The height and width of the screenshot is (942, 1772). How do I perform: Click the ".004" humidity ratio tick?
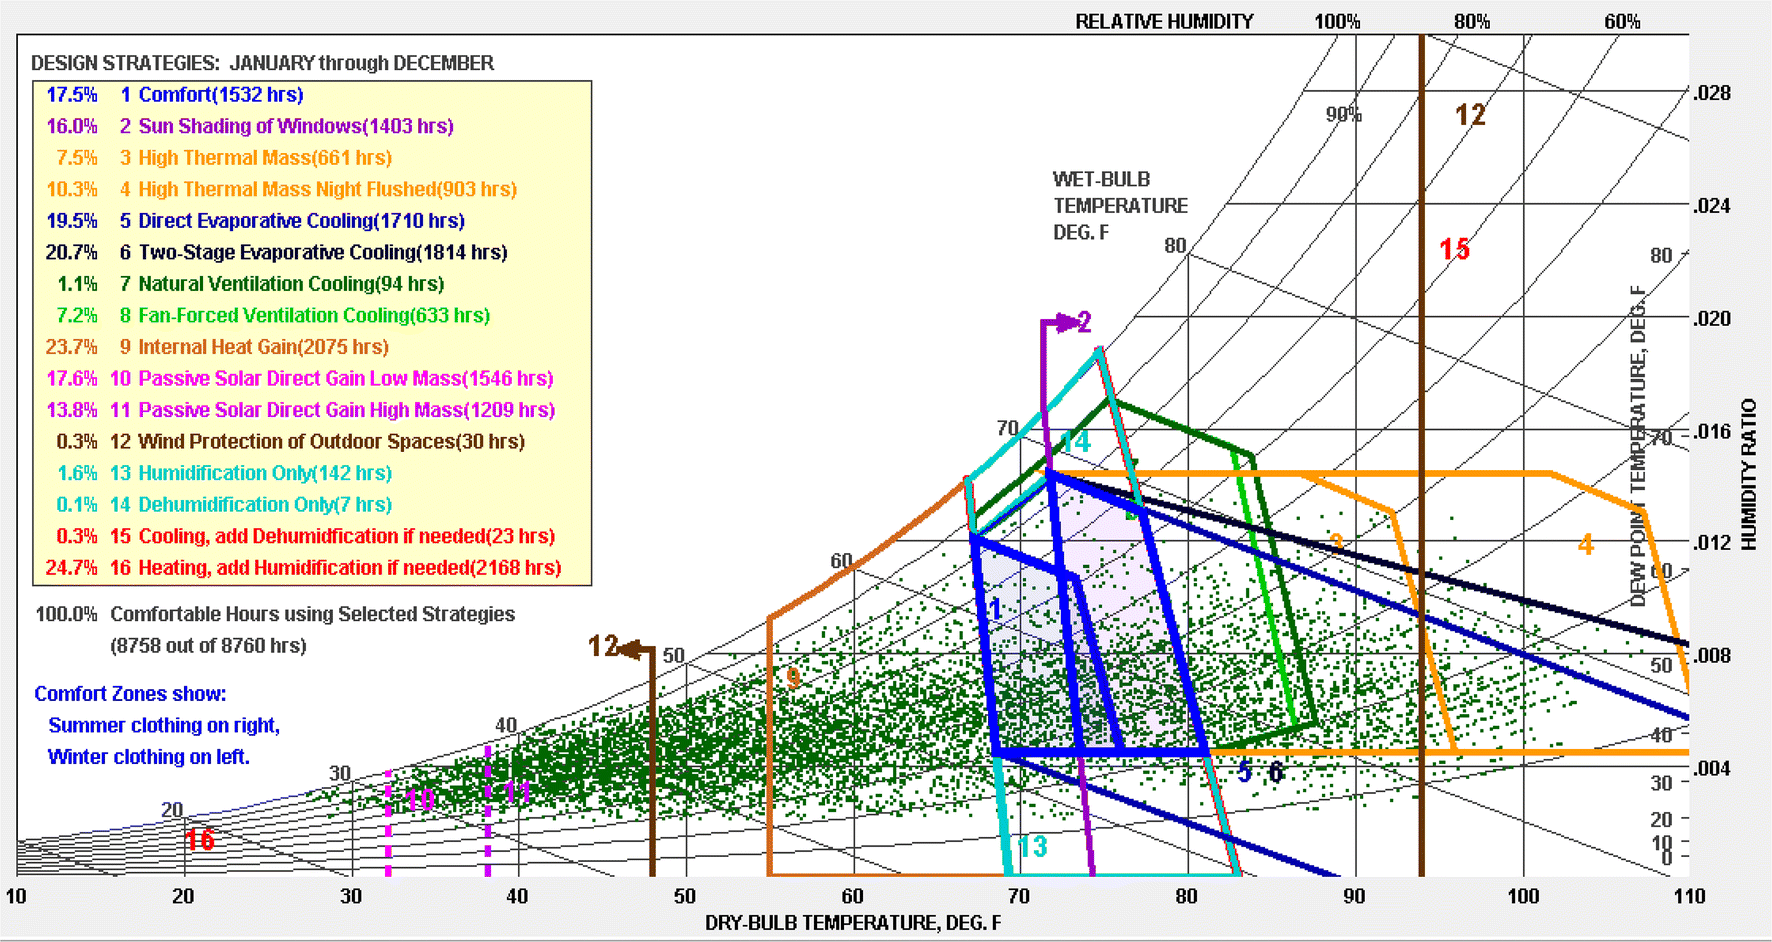click(x=1711, y=769)
